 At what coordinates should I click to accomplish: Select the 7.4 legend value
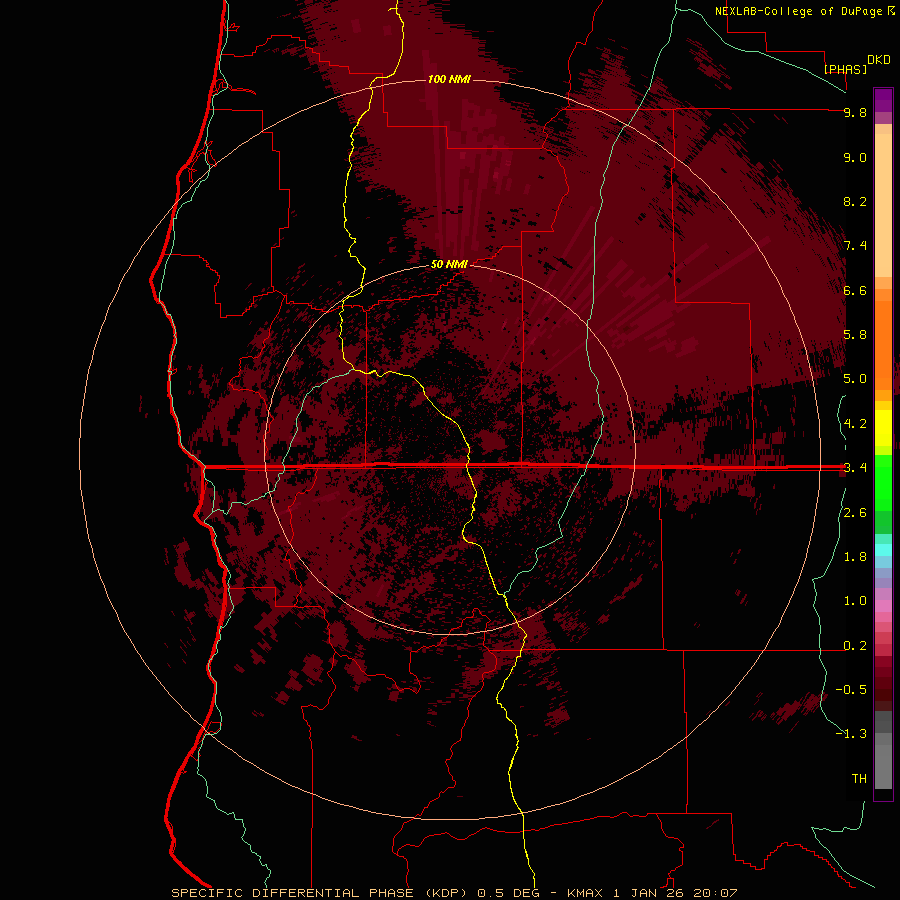(855, 246)
